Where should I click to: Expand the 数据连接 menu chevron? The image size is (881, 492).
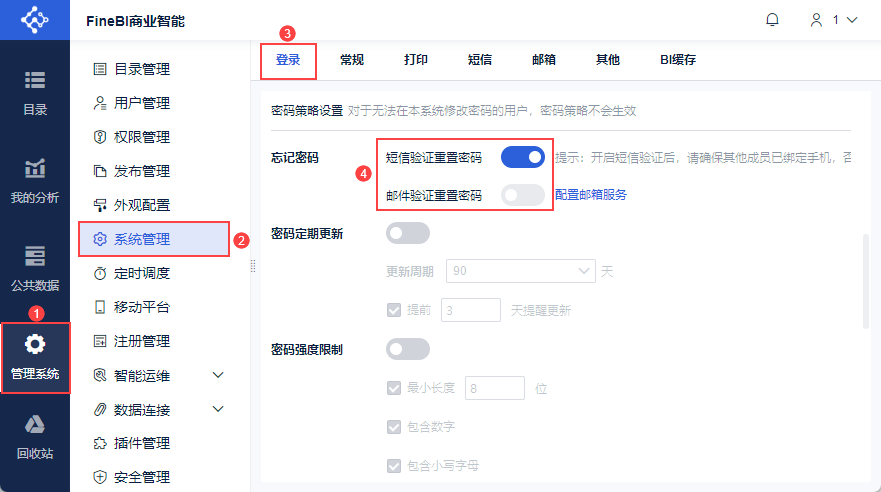219,409
